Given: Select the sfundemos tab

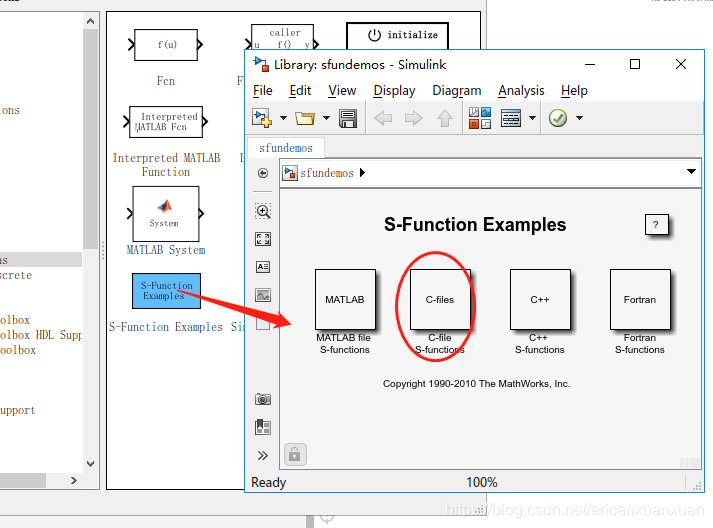Looking at the screenshot, I should point(286,148).
